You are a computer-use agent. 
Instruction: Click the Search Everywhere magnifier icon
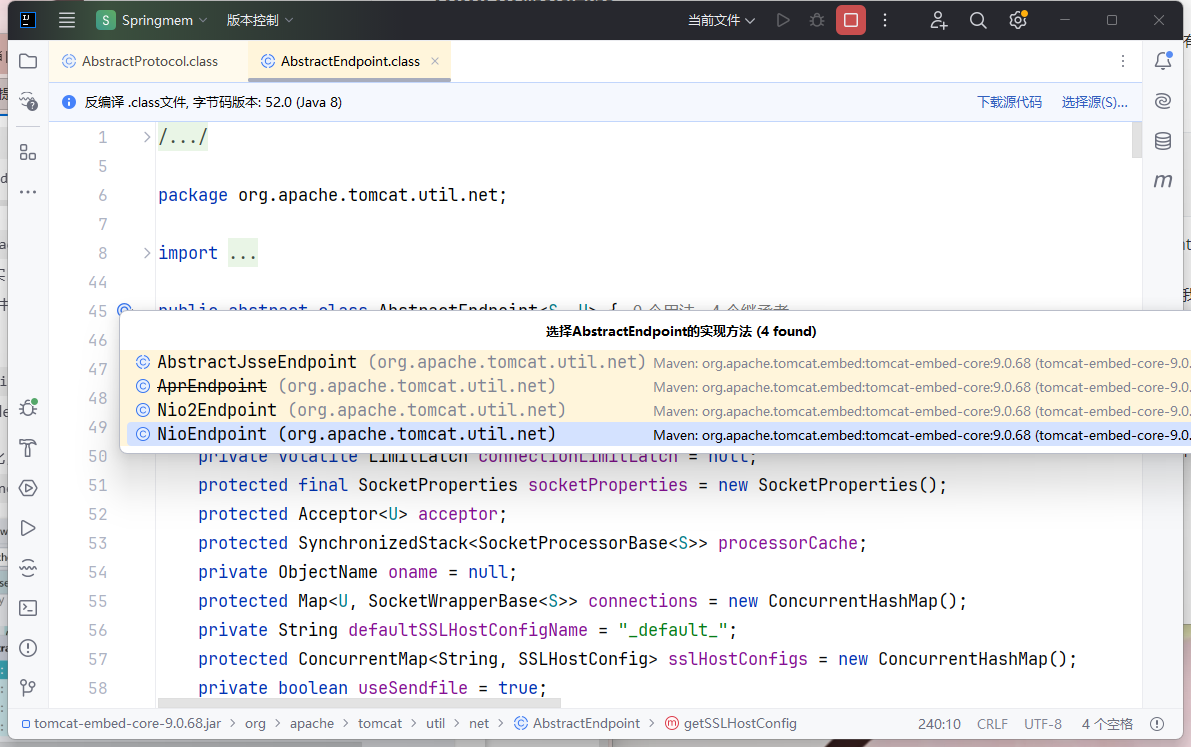[x=978, y=20]
